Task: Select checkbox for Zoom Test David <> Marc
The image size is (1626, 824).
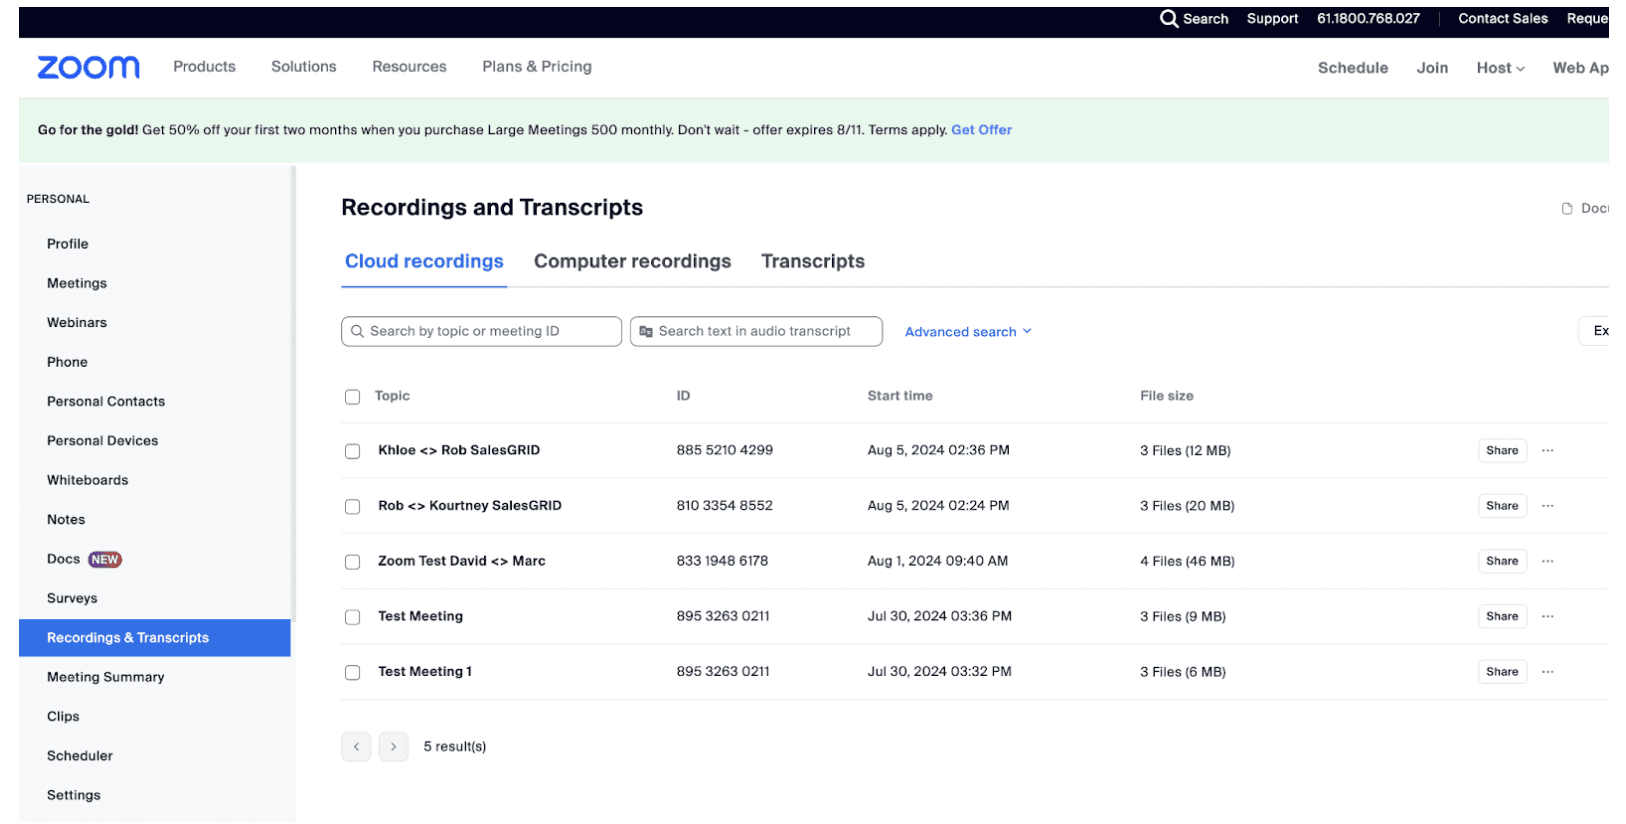Action: [x=352, y=562]
